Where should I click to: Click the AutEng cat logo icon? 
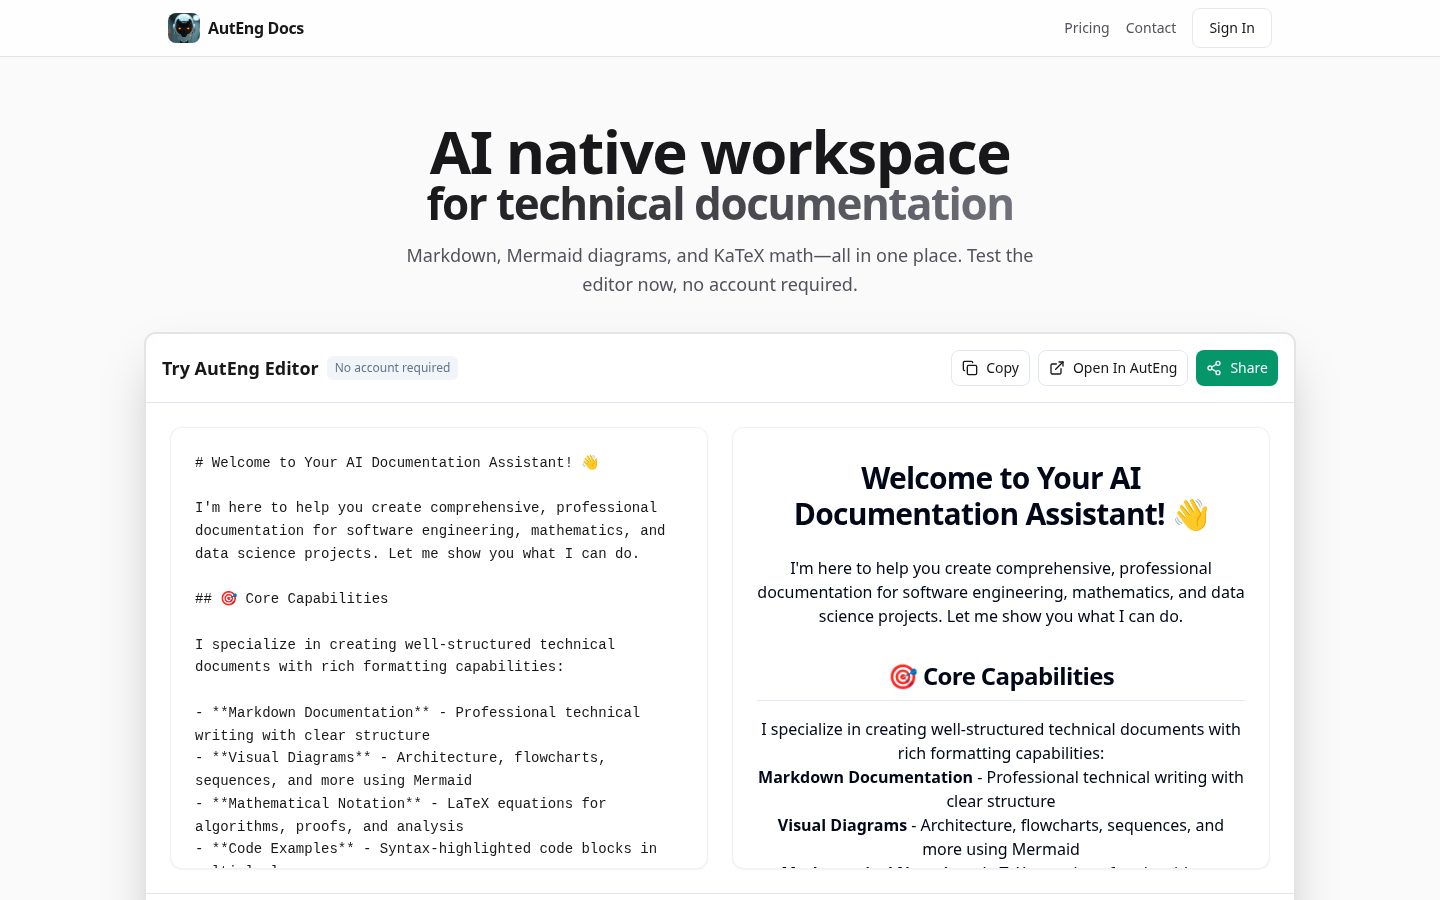coord(184,28)
